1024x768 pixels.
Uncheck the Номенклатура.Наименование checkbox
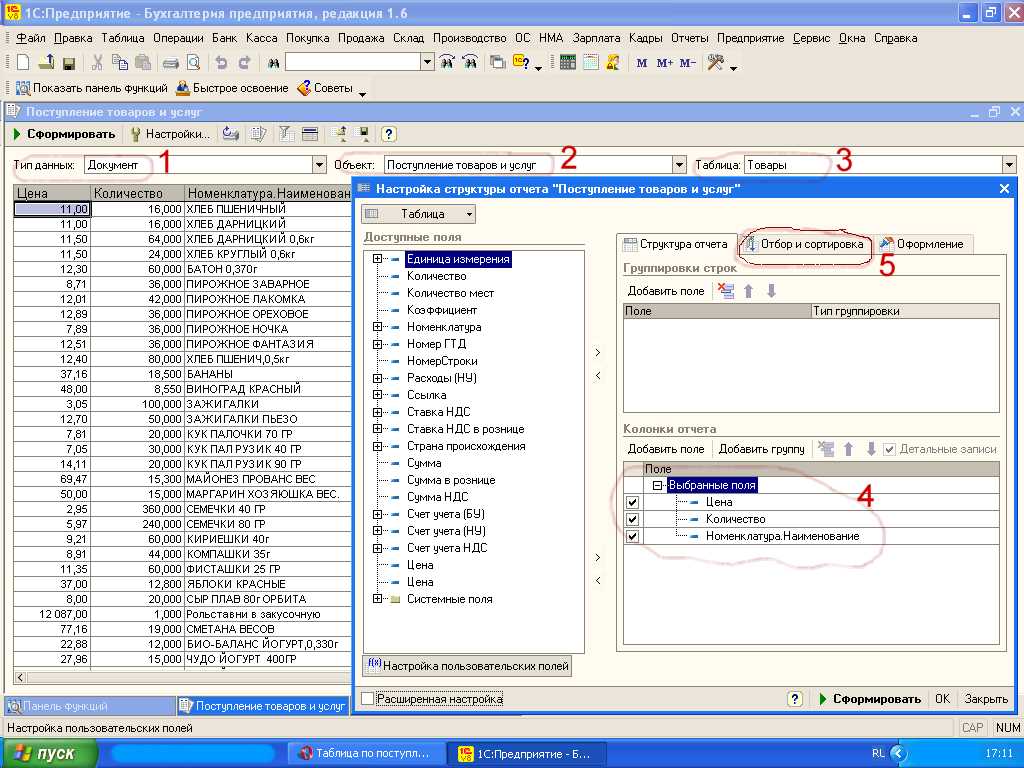point(632,536)
